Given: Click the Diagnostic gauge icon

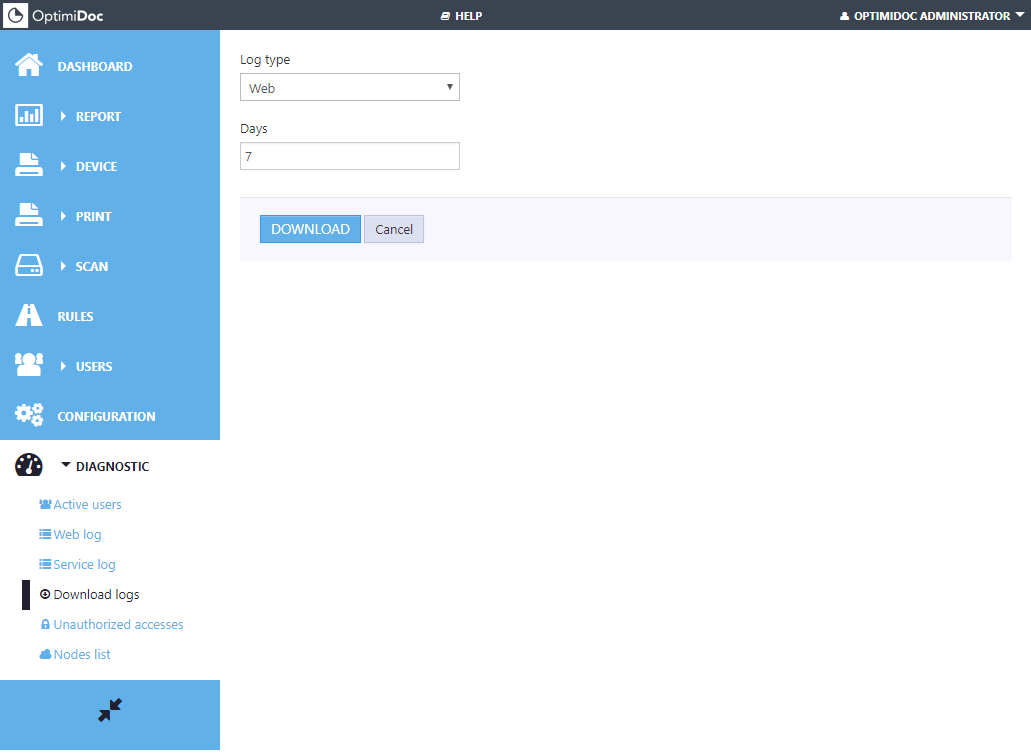Looking at the screenshot, I should pos(29,466).
